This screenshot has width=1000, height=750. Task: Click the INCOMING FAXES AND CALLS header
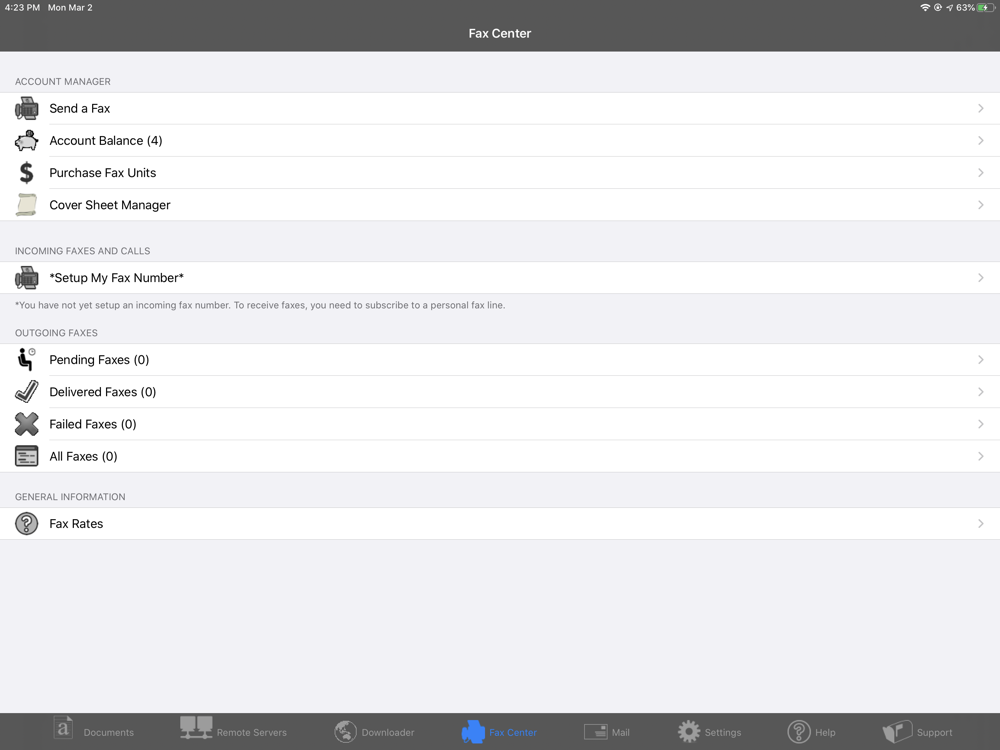coord(82,251)
